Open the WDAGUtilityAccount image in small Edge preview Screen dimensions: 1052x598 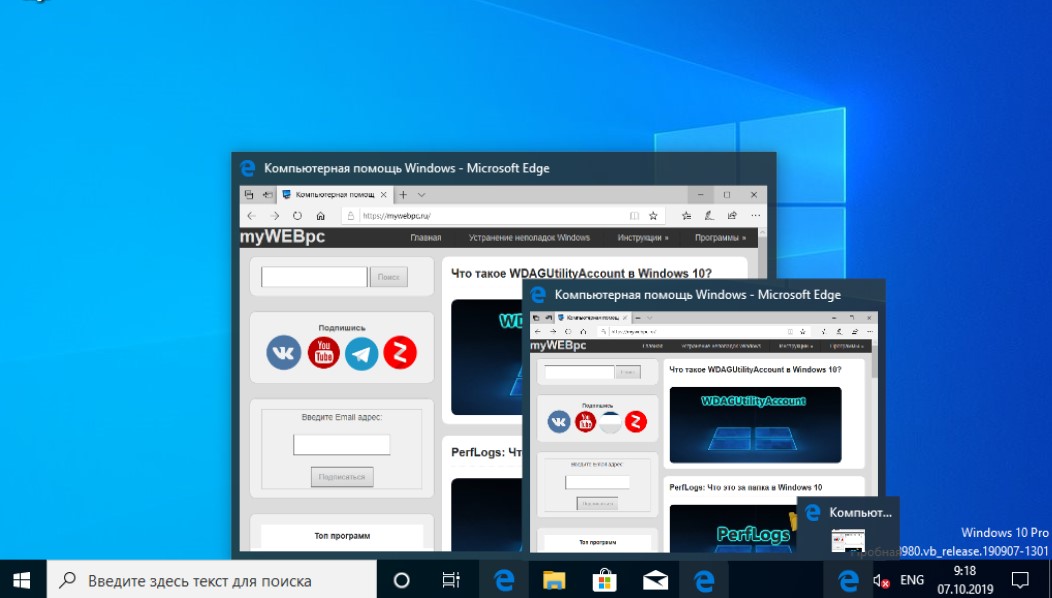click(755, 425)
